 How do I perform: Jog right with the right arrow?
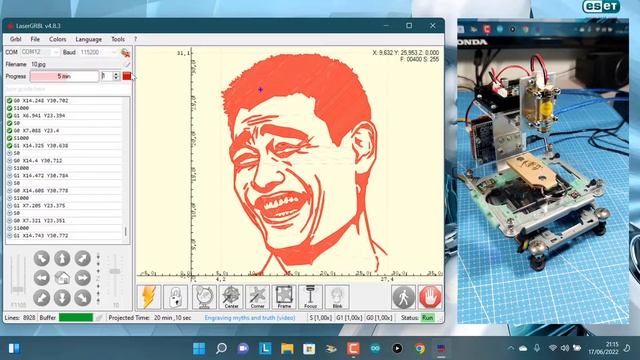82,278
